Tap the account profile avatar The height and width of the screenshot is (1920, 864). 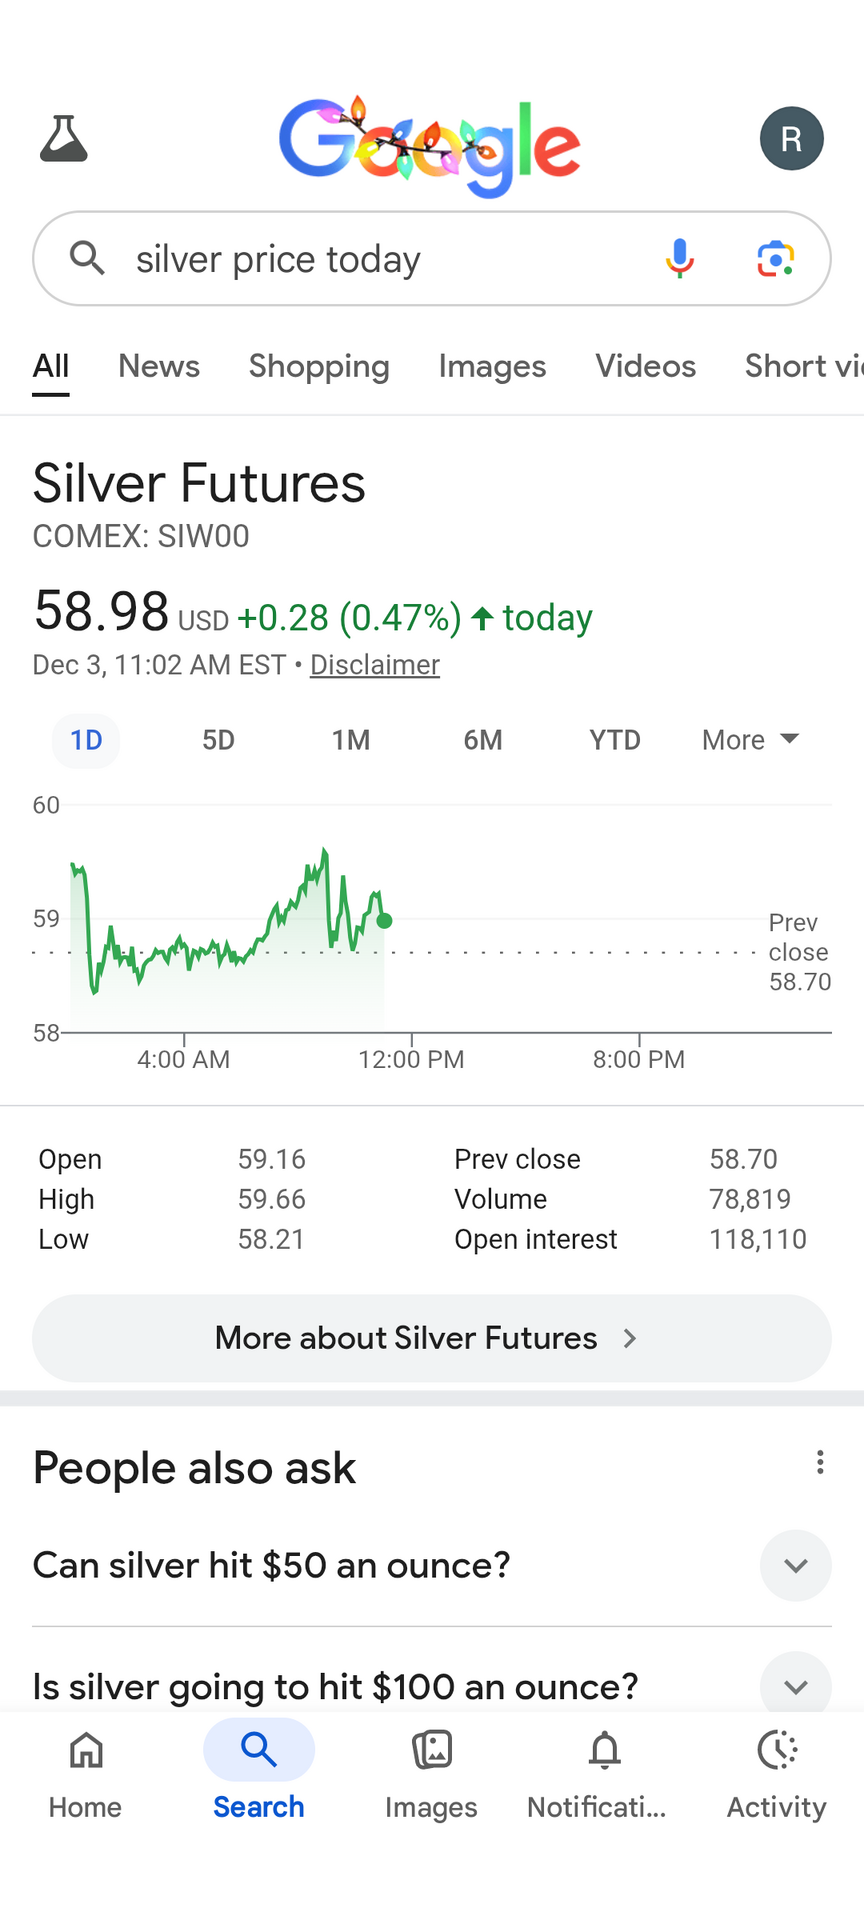(x=791, y=139)
